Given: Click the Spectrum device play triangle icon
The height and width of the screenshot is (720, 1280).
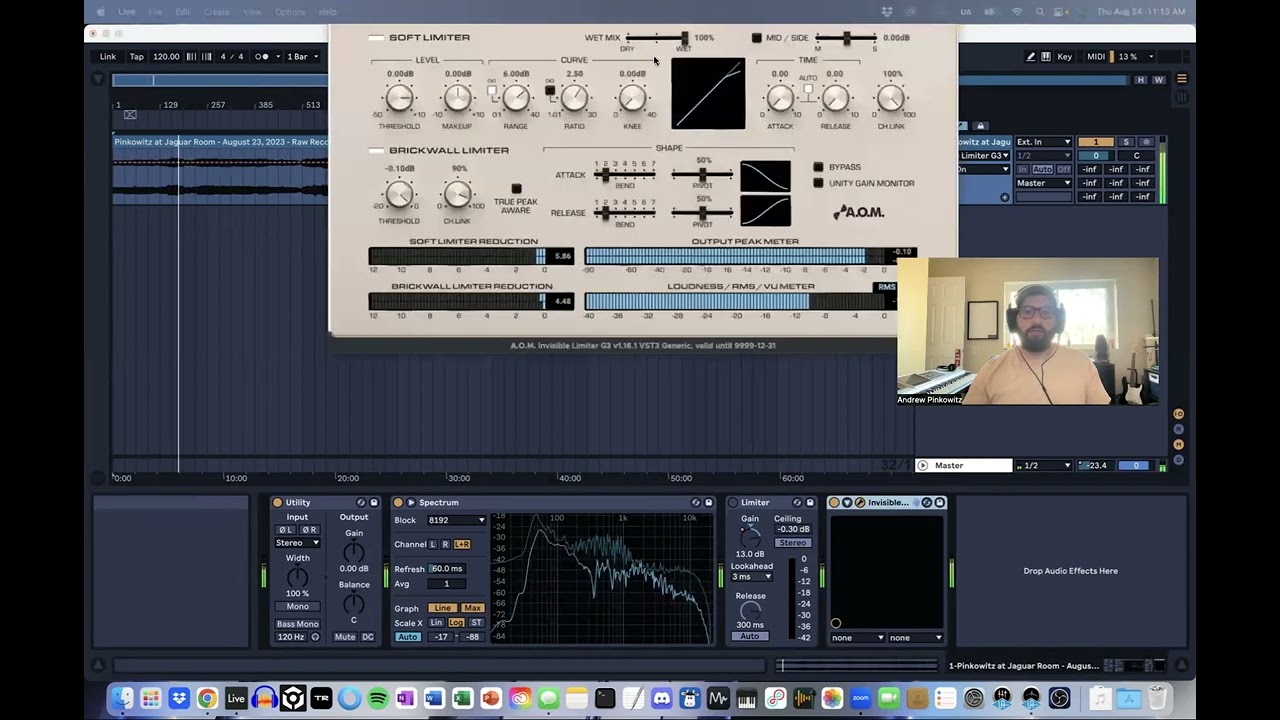Looking at the screenshot, I should [x=411, y=503].
